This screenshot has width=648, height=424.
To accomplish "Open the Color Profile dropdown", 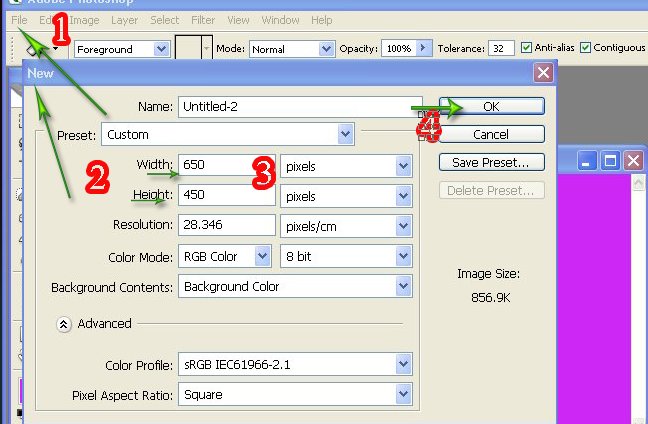I will 295,364.
